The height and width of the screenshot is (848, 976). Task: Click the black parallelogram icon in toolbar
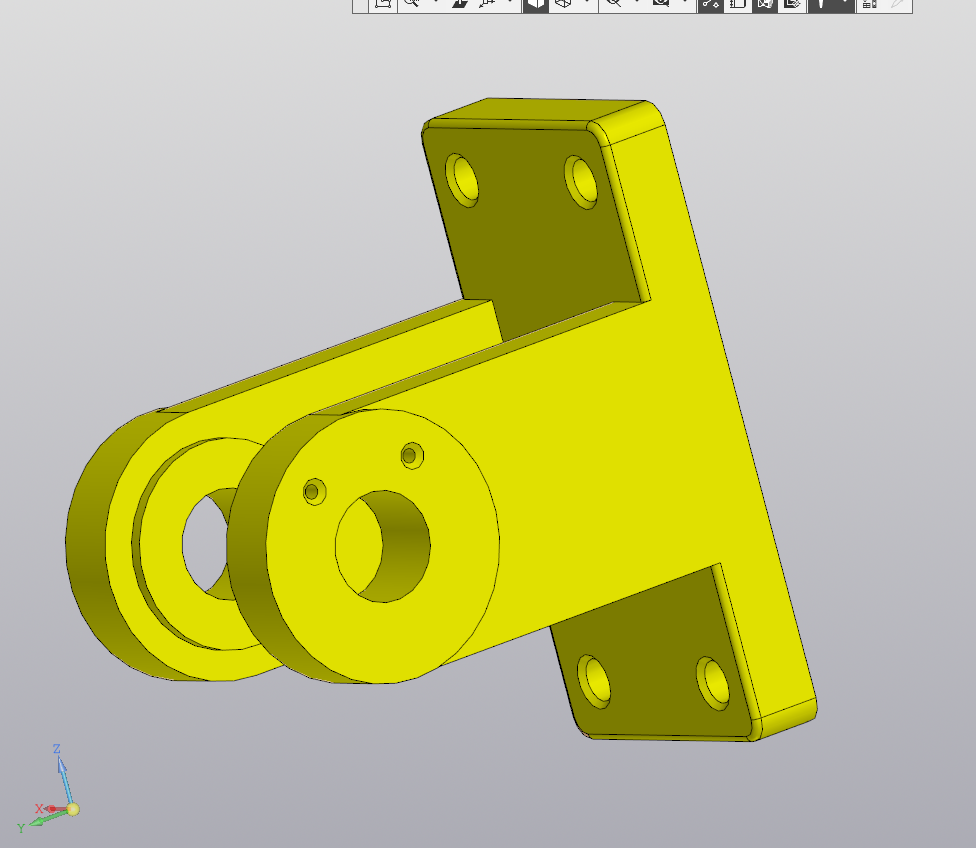coord(460,4)
